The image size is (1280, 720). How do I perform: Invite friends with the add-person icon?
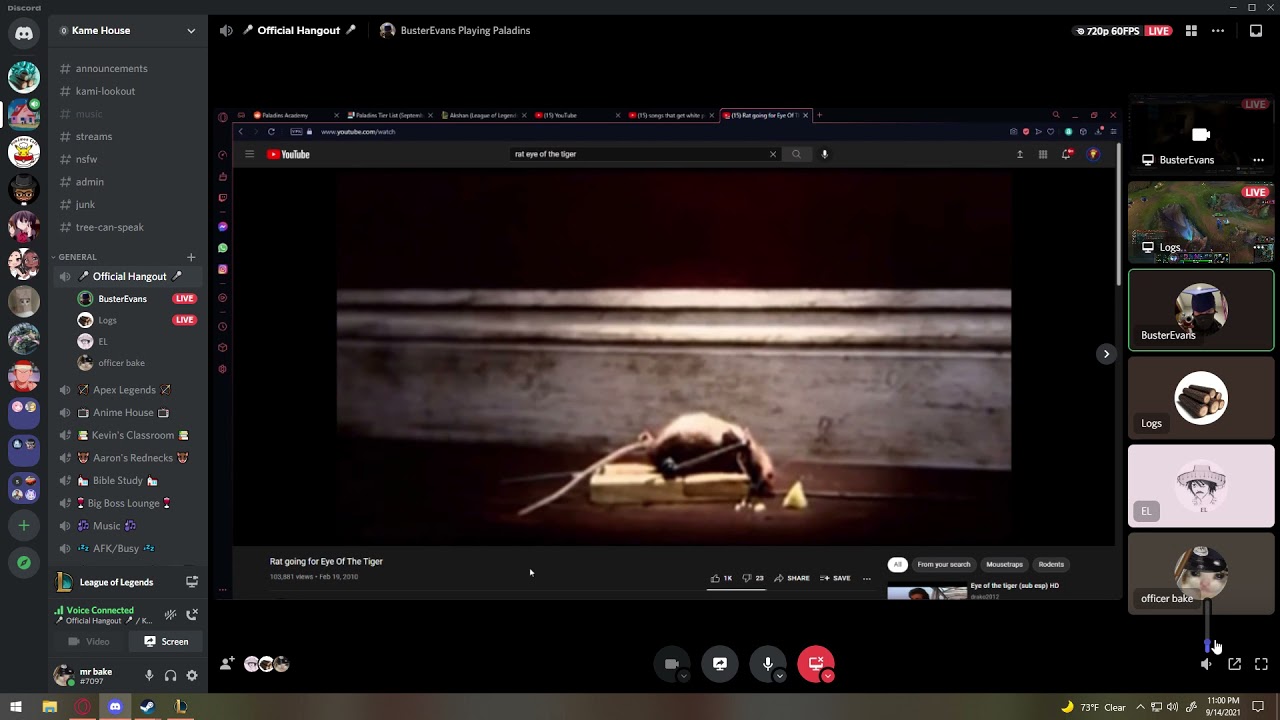227,663
